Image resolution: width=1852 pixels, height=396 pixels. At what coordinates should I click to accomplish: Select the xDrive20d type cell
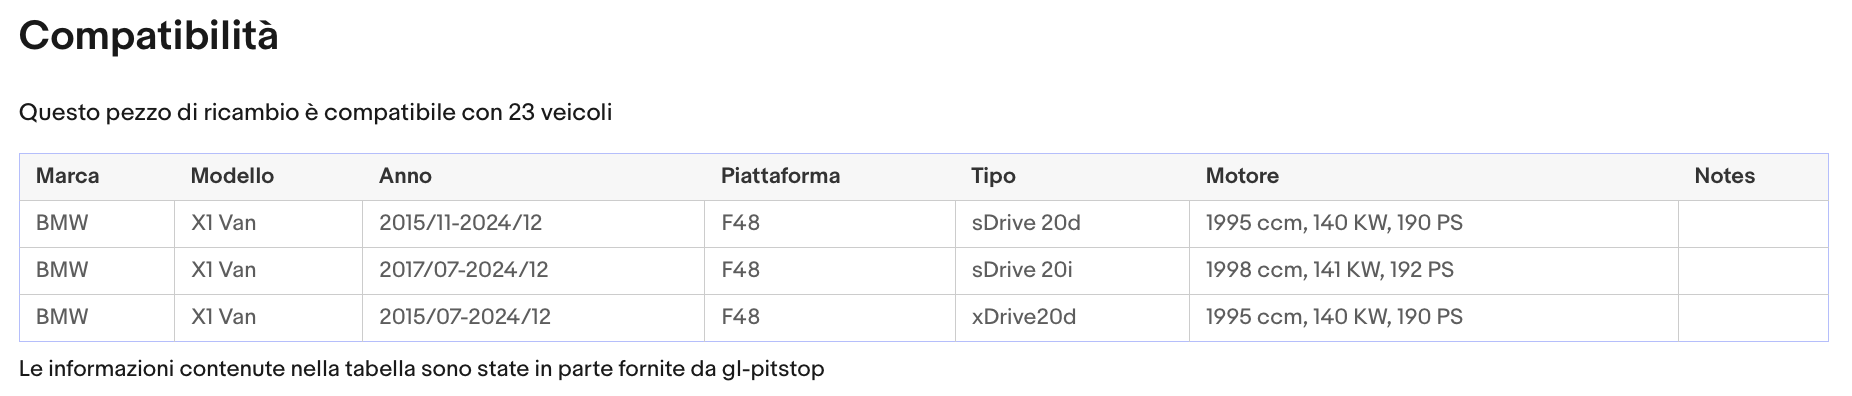click(1072, 318)
